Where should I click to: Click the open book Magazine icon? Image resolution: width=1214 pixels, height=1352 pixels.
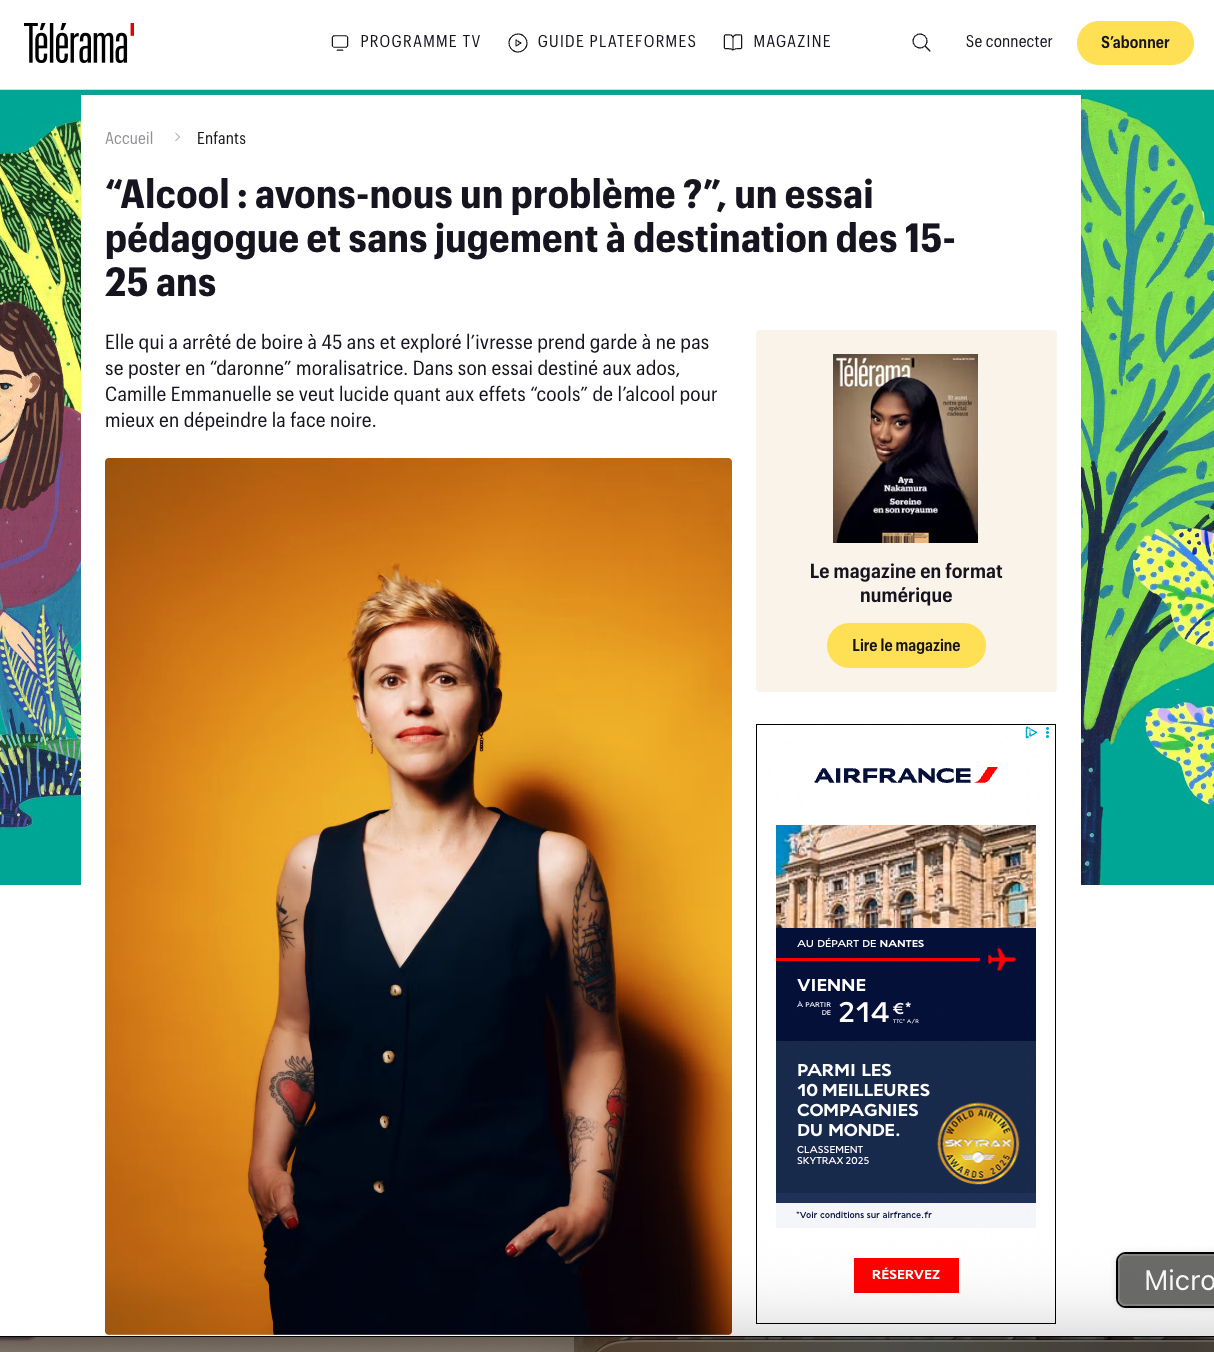(x=733, y=42)
